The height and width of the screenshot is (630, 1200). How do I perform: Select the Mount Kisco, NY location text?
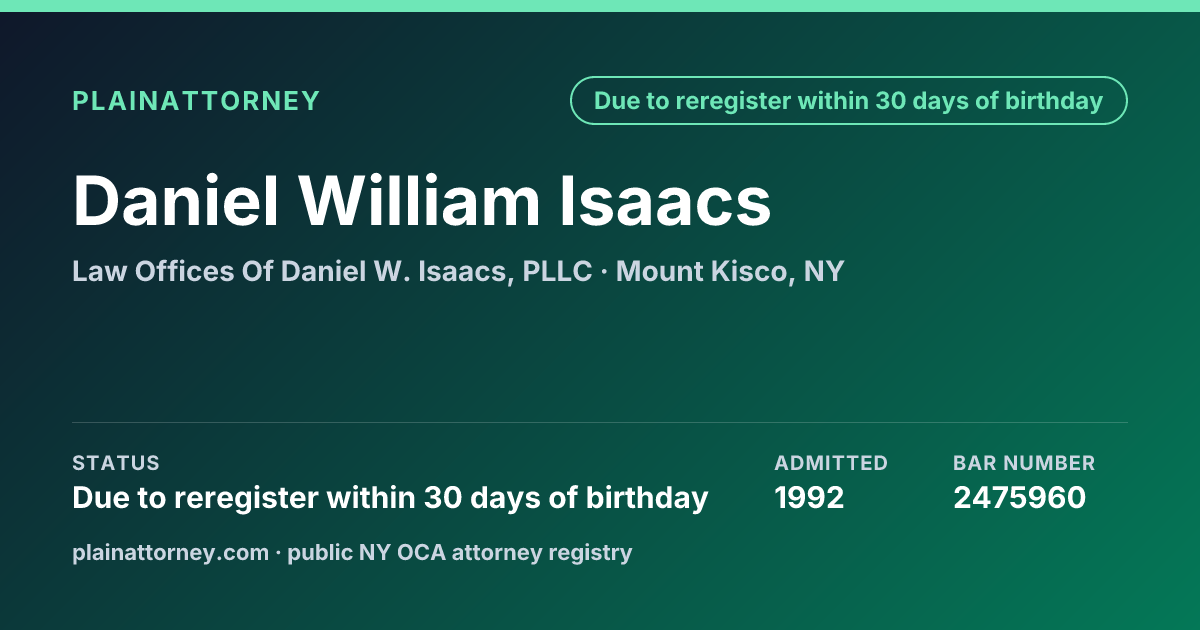(x=730, y=271)
